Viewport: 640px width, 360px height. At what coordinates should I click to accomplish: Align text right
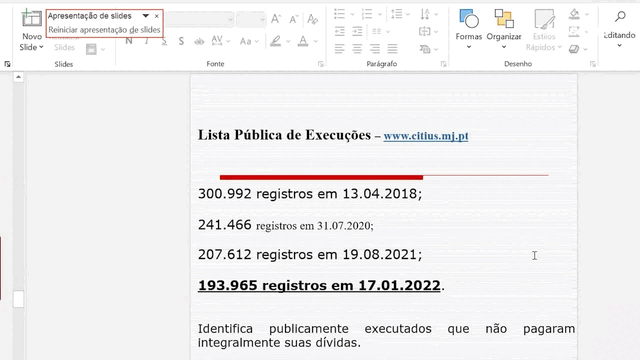[x=375, y=49]
